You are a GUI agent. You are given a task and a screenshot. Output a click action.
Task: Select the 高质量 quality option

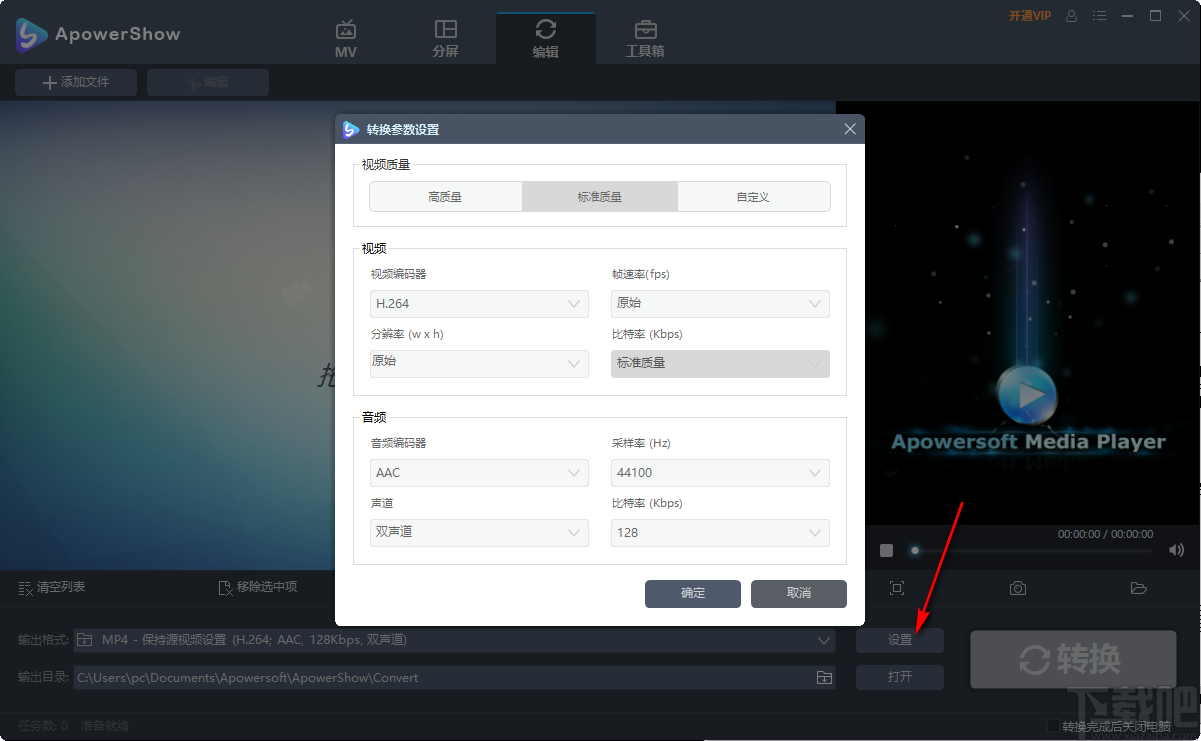tap(445, 196)
